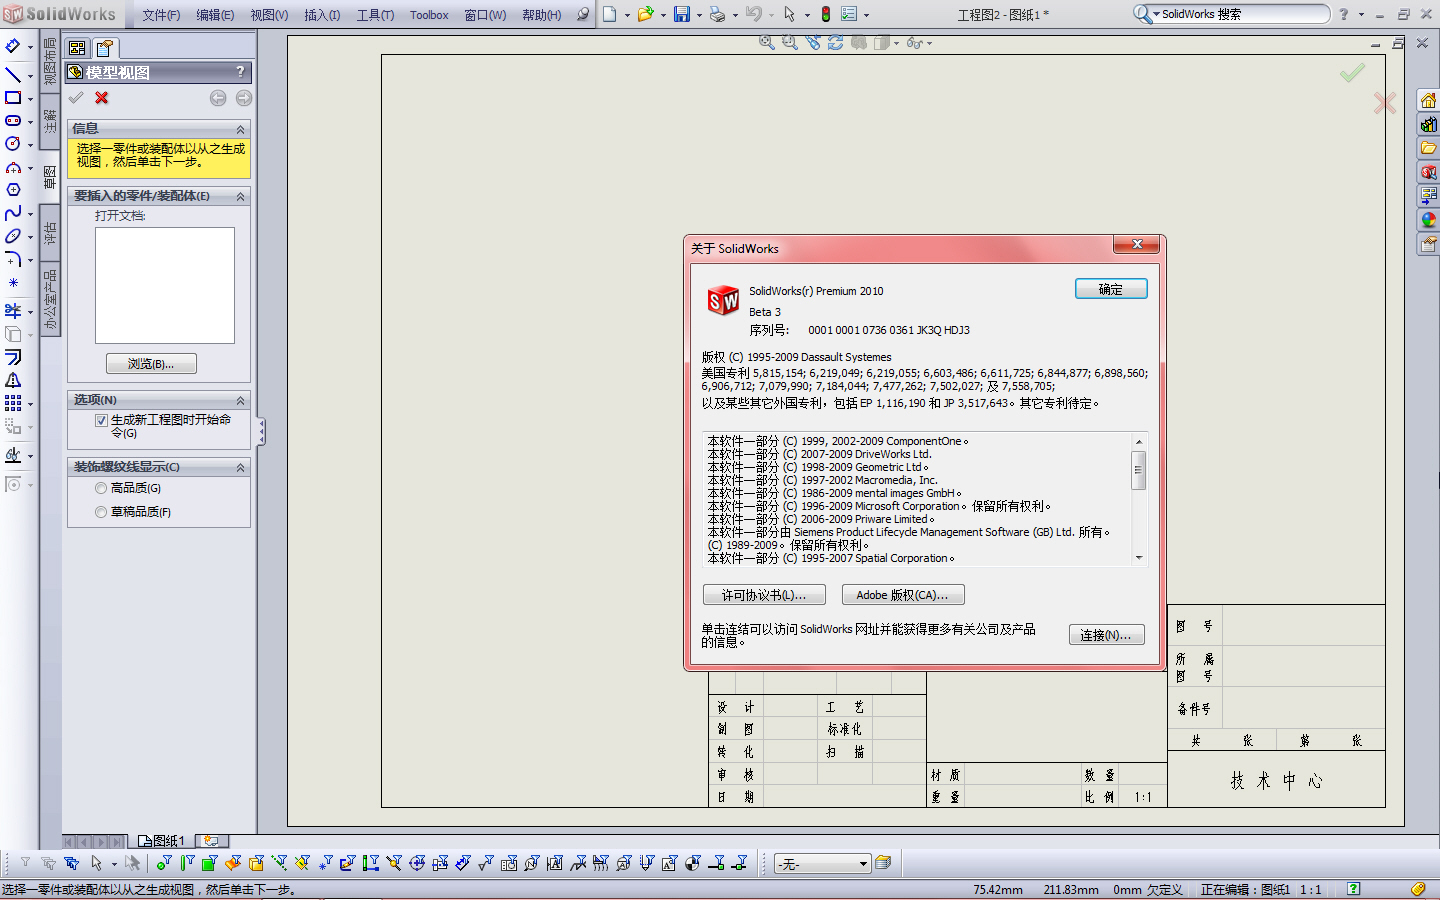
Task: Select 草稿品质 draft quality radio button
Action: pos(101,512)
